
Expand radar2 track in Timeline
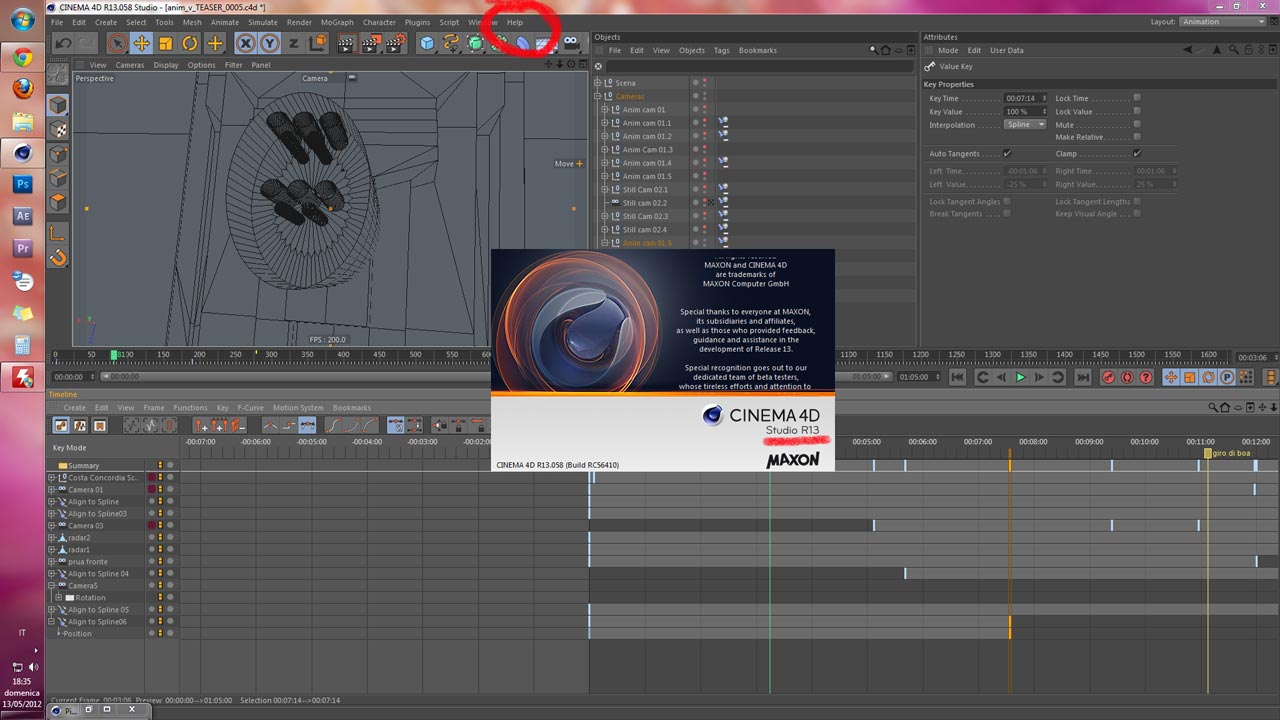(51, 538)
